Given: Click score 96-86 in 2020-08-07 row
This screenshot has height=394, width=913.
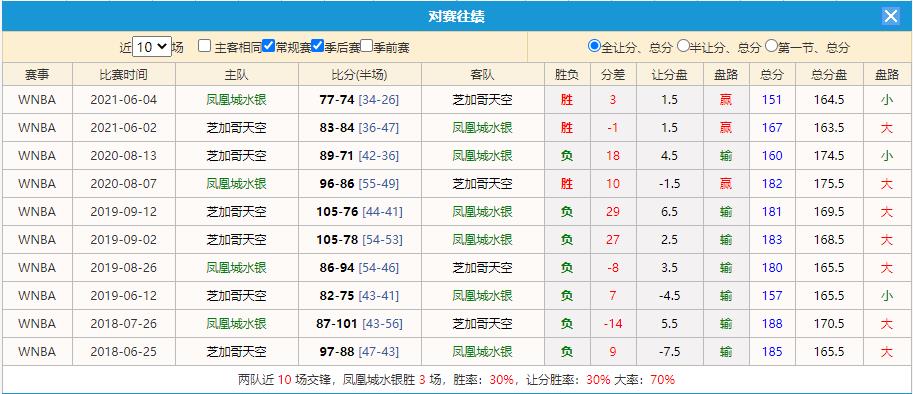Looking at the screenshot, I should tap(337, 184).
